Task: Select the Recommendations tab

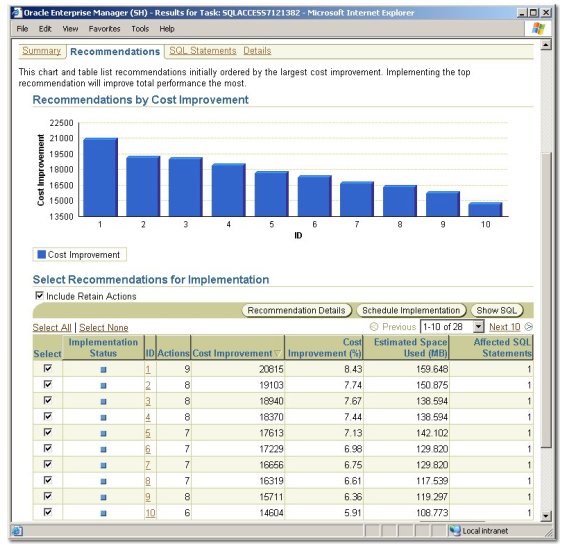Action: coord(115,52)
